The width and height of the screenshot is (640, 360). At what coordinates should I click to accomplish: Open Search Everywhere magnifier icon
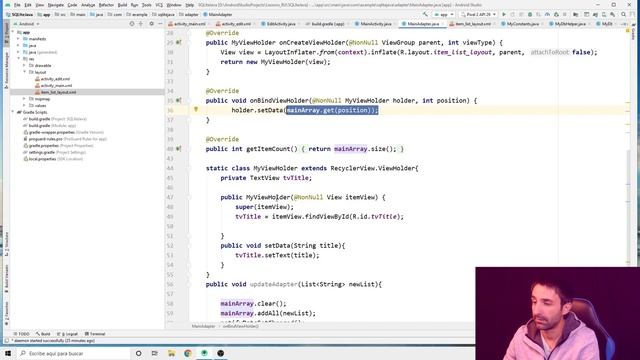pos(623,14)
